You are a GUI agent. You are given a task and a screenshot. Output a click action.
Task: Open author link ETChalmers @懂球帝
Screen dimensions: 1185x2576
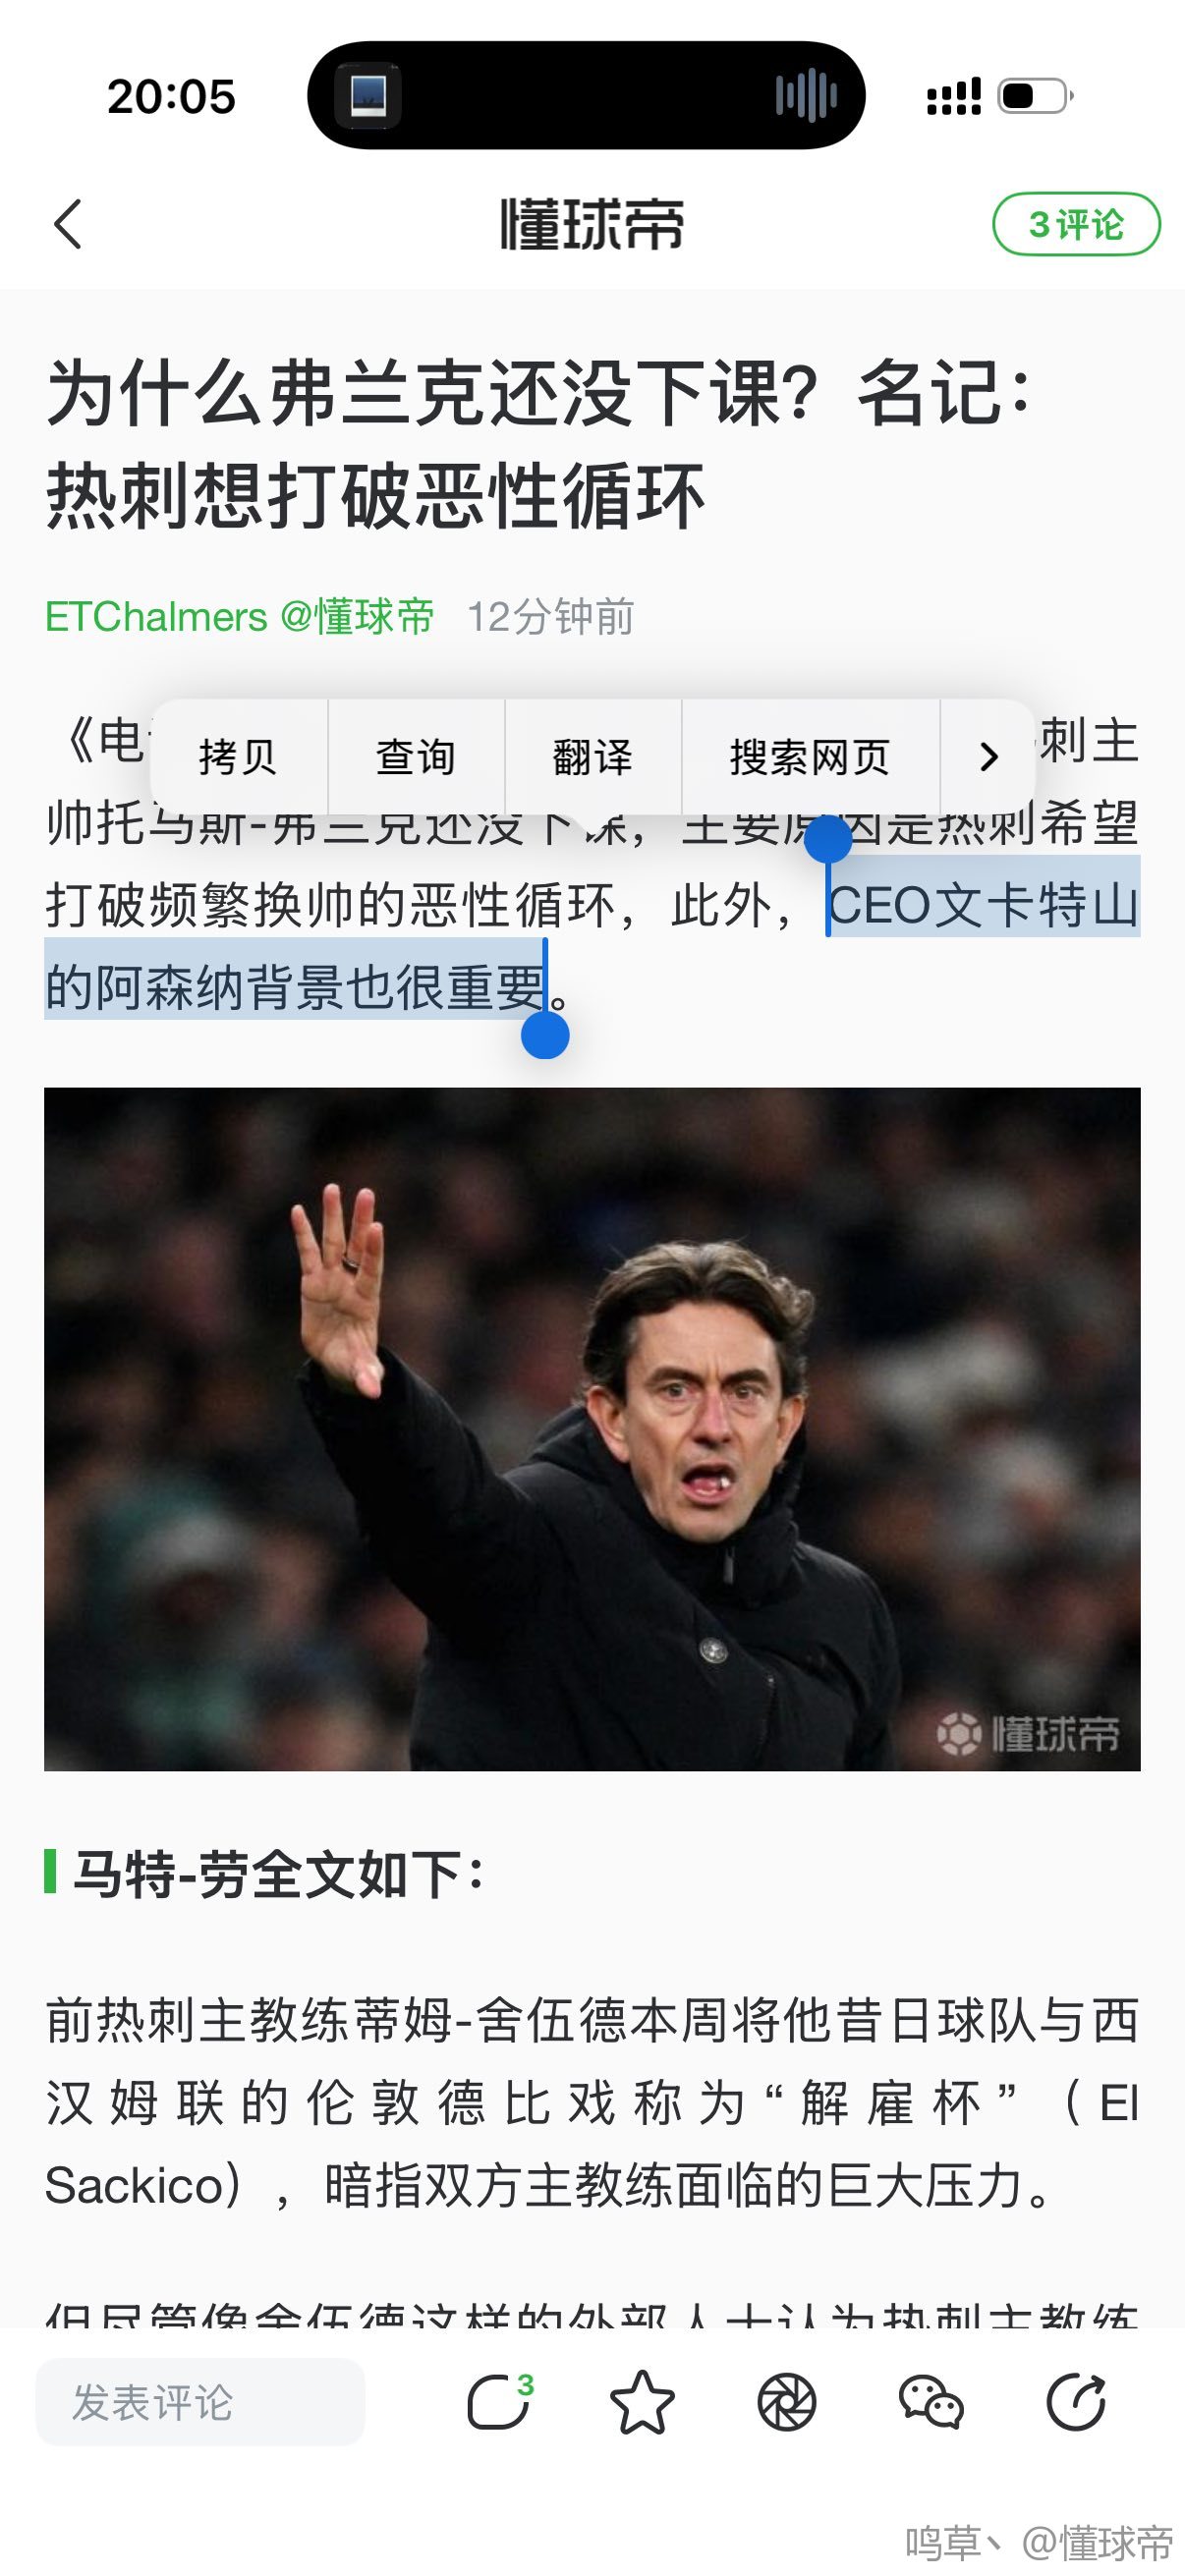240,616
